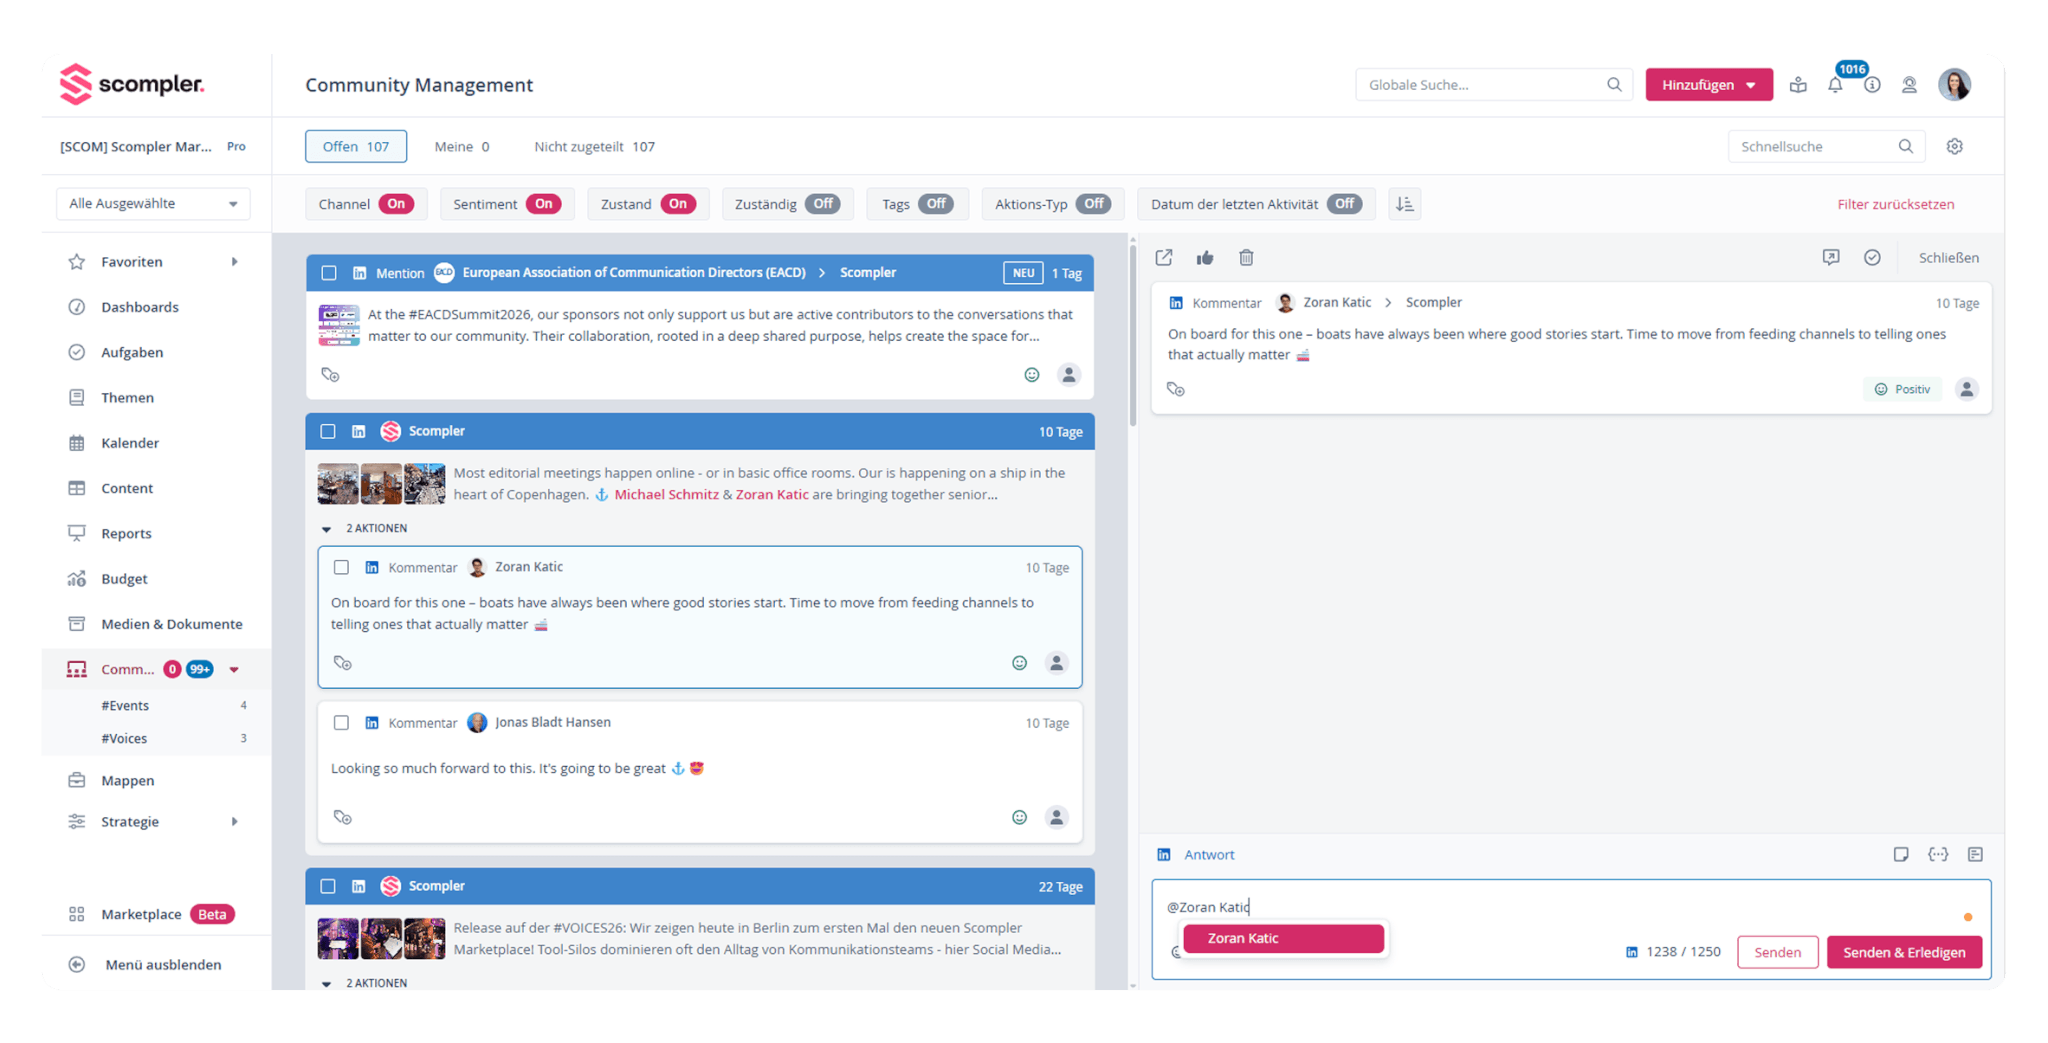The width and height of the screenshot is (2048, 1043).
Task: Open Kalender in the sidebar
Action: 129,443
